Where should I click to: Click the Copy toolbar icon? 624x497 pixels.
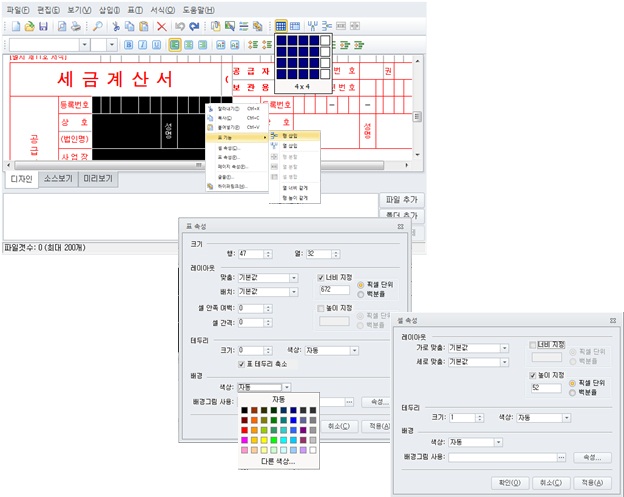[129, 26]
